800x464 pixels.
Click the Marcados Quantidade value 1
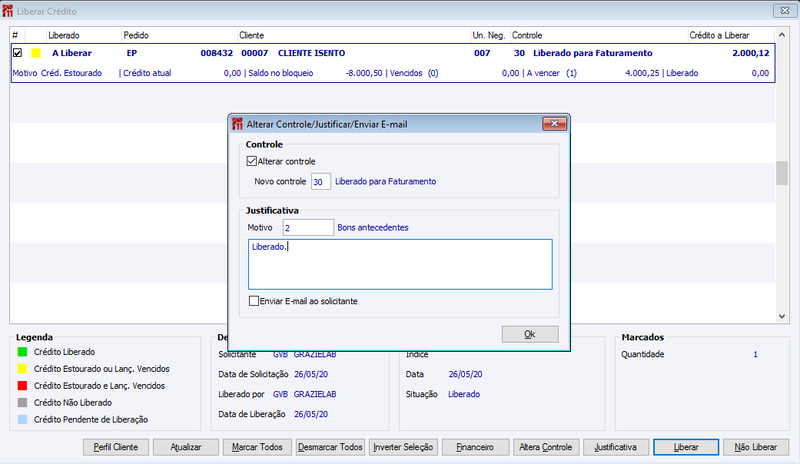coord(756,354)
